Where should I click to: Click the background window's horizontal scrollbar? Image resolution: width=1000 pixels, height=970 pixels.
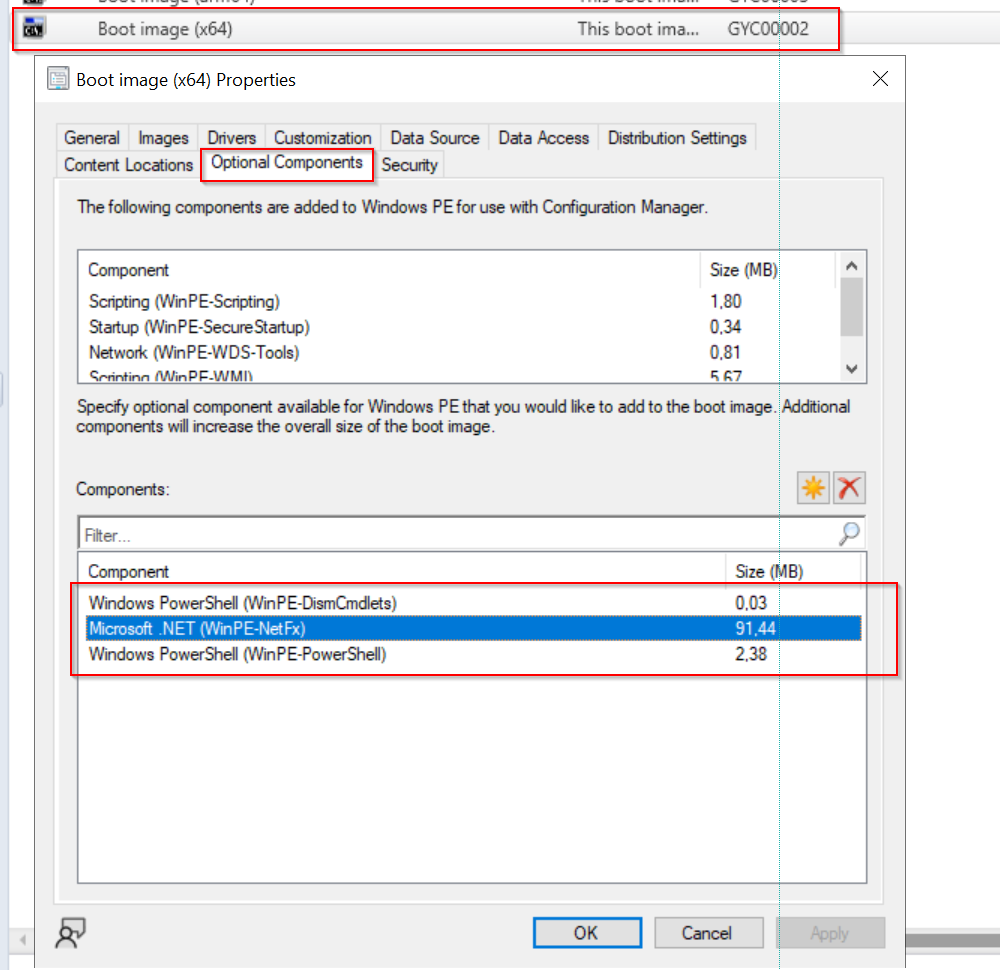click(952, 940)
